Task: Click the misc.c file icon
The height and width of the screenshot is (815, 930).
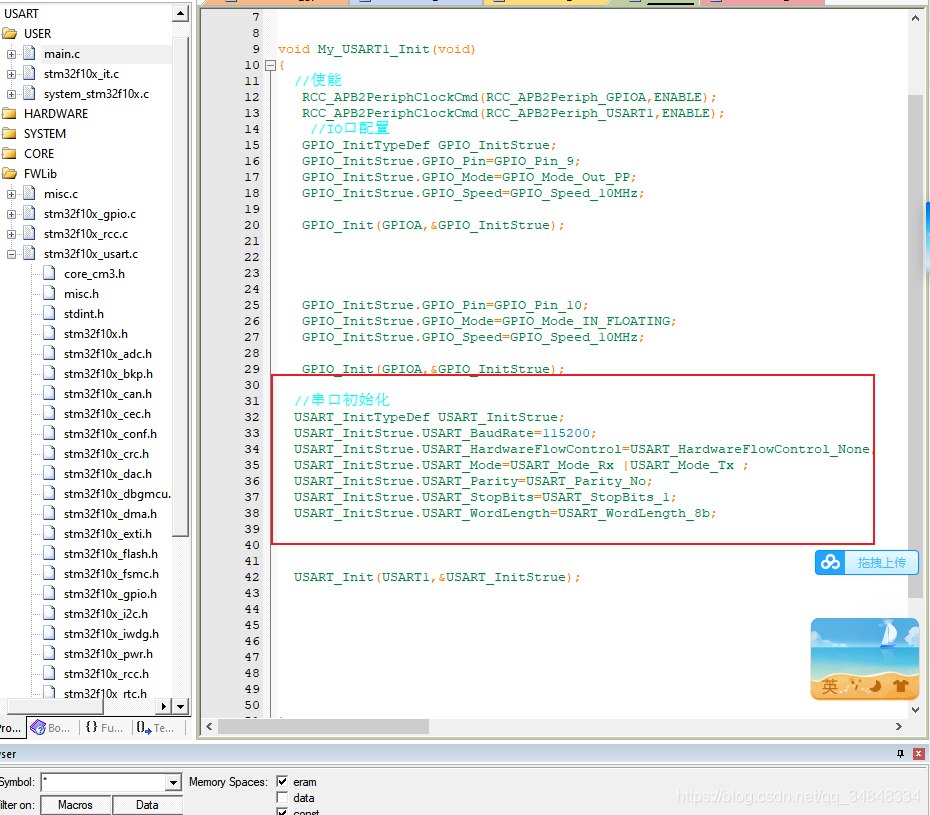Action: pyautogui.click(x=30, y=193)
